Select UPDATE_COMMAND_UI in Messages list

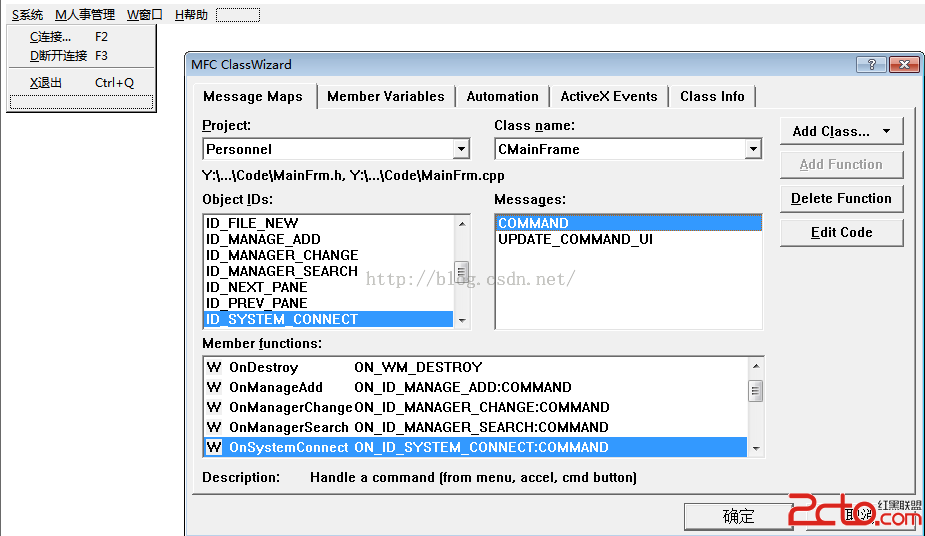pyautogui.click(x=628, y=239)
